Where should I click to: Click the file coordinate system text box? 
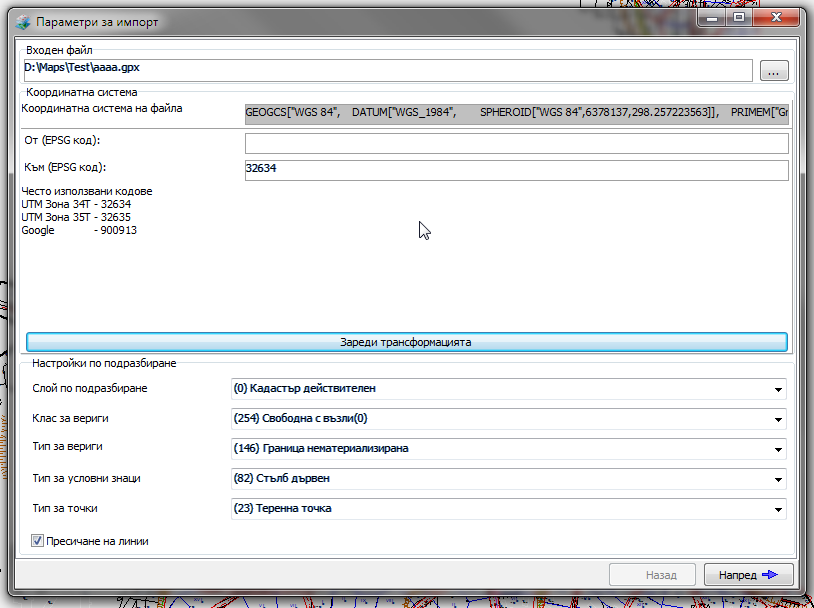point(516,114)
